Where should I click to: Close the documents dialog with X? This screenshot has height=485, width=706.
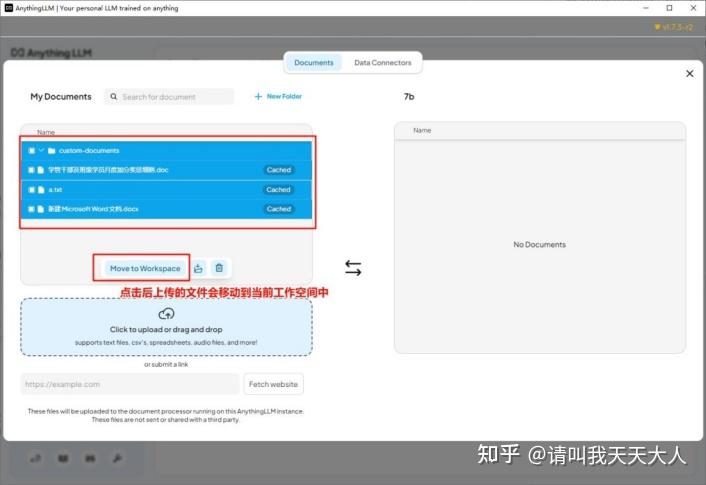point(689,73)
